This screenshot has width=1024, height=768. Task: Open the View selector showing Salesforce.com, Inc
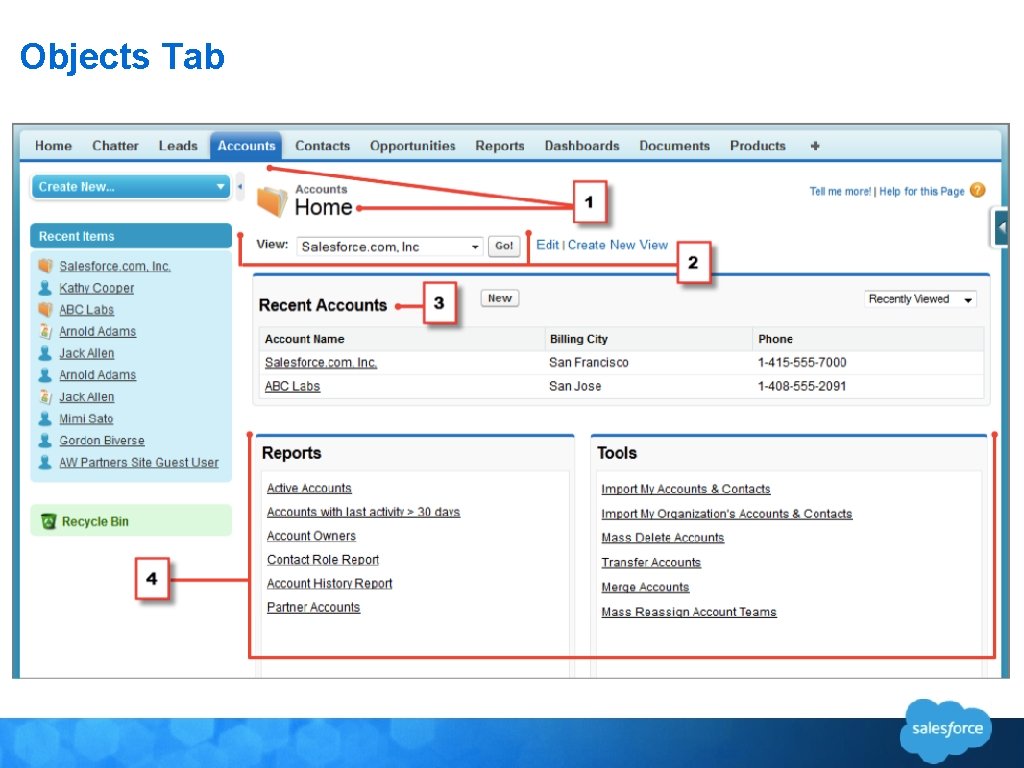coord(390,246)
